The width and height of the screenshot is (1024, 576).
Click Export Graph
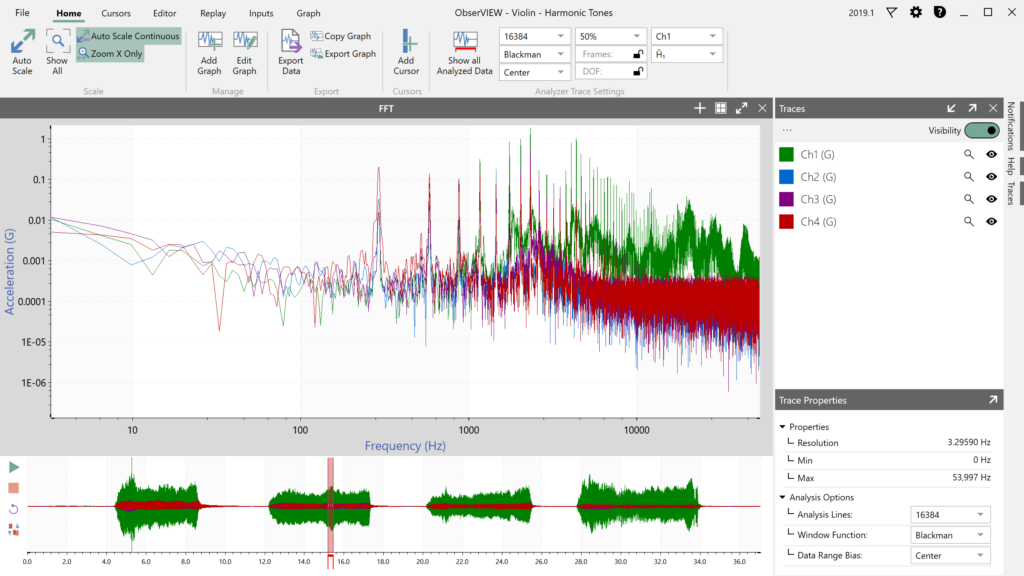pyautogui.click(x=344, y=54)
